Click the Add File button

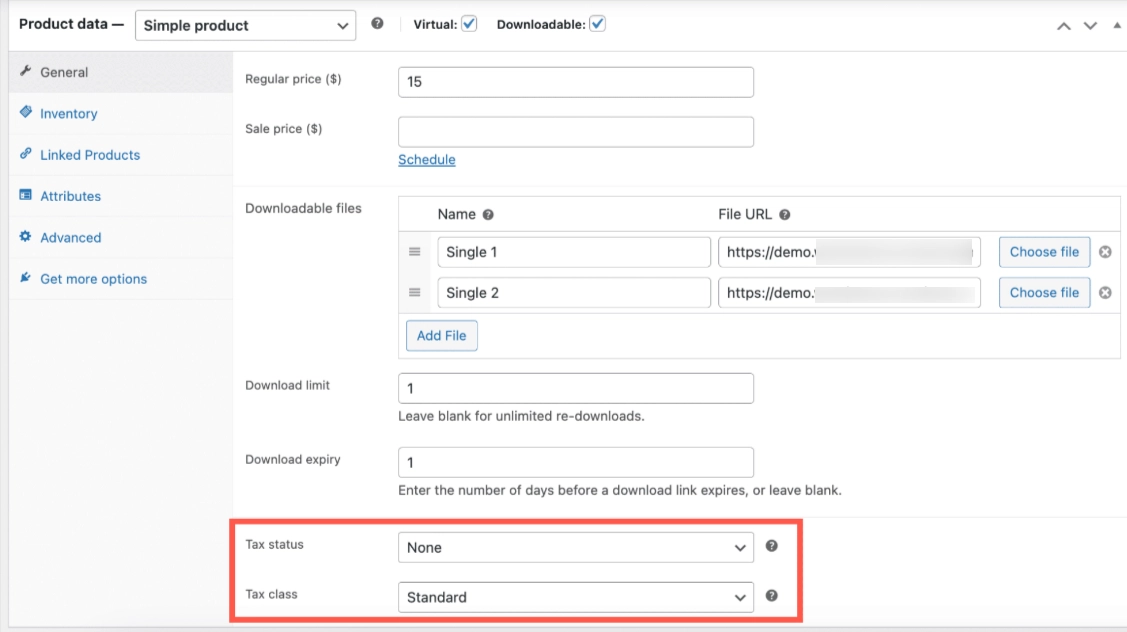(441, 336)
